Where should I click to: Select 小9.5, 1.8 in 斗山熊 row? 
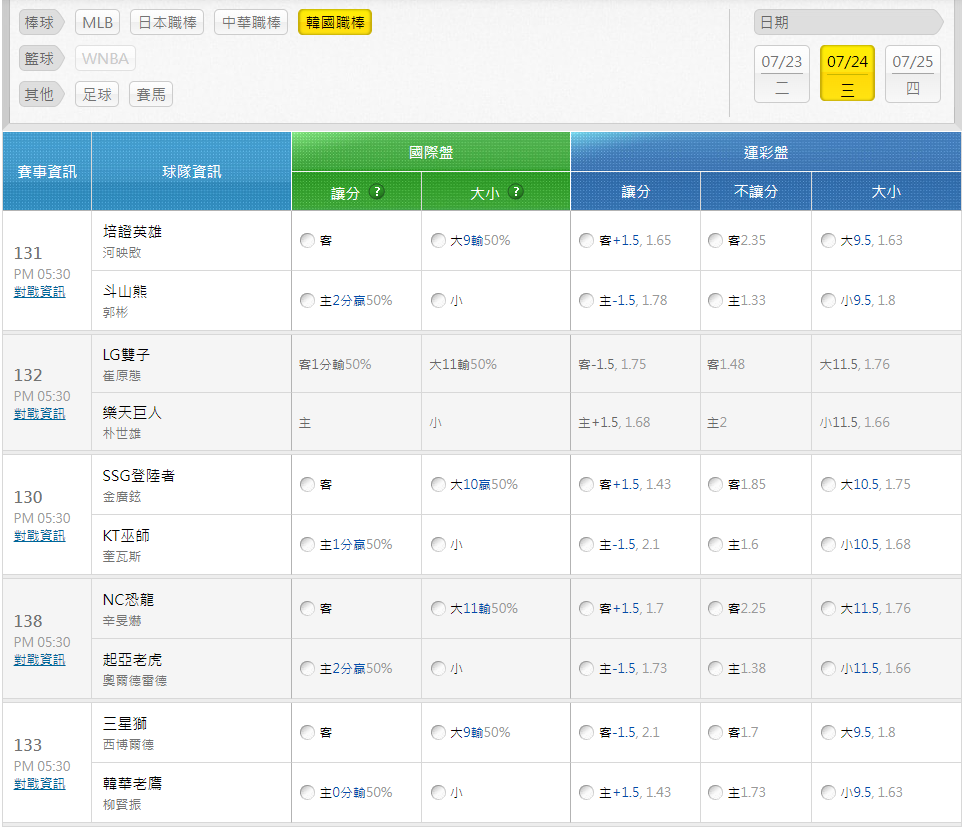(829, 301)
